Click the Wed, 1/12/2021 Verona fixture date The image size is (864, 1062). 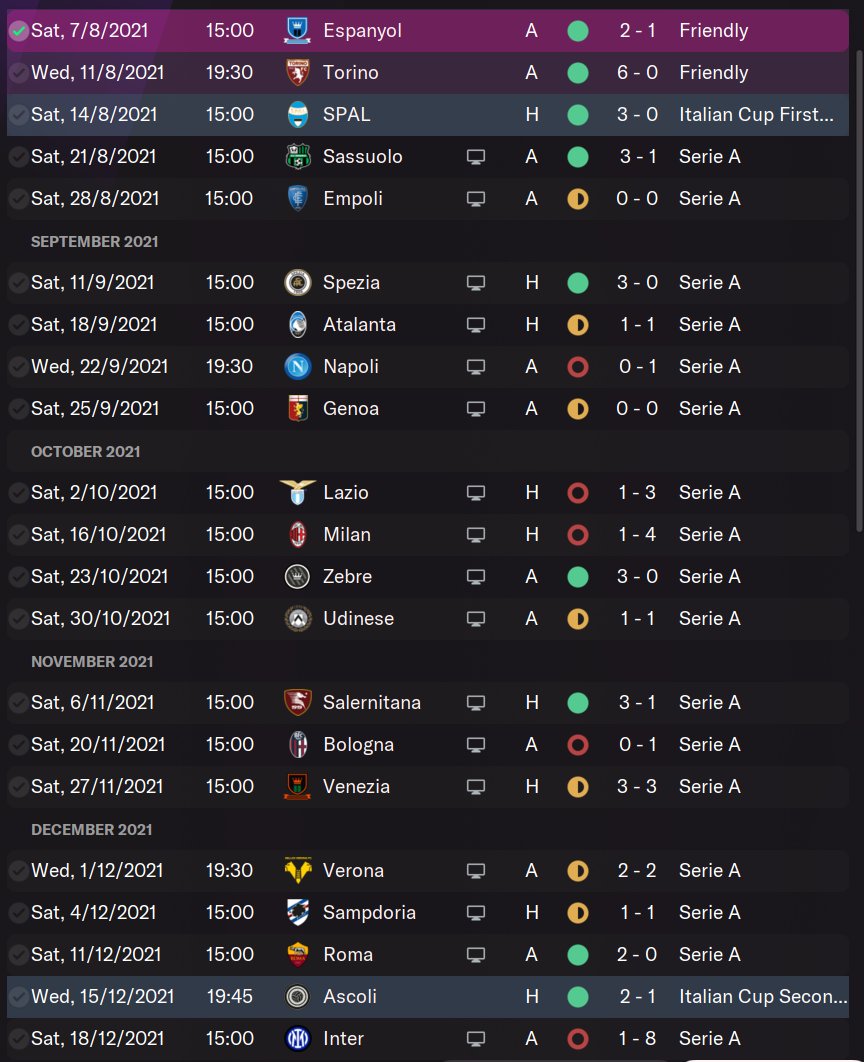100,871
